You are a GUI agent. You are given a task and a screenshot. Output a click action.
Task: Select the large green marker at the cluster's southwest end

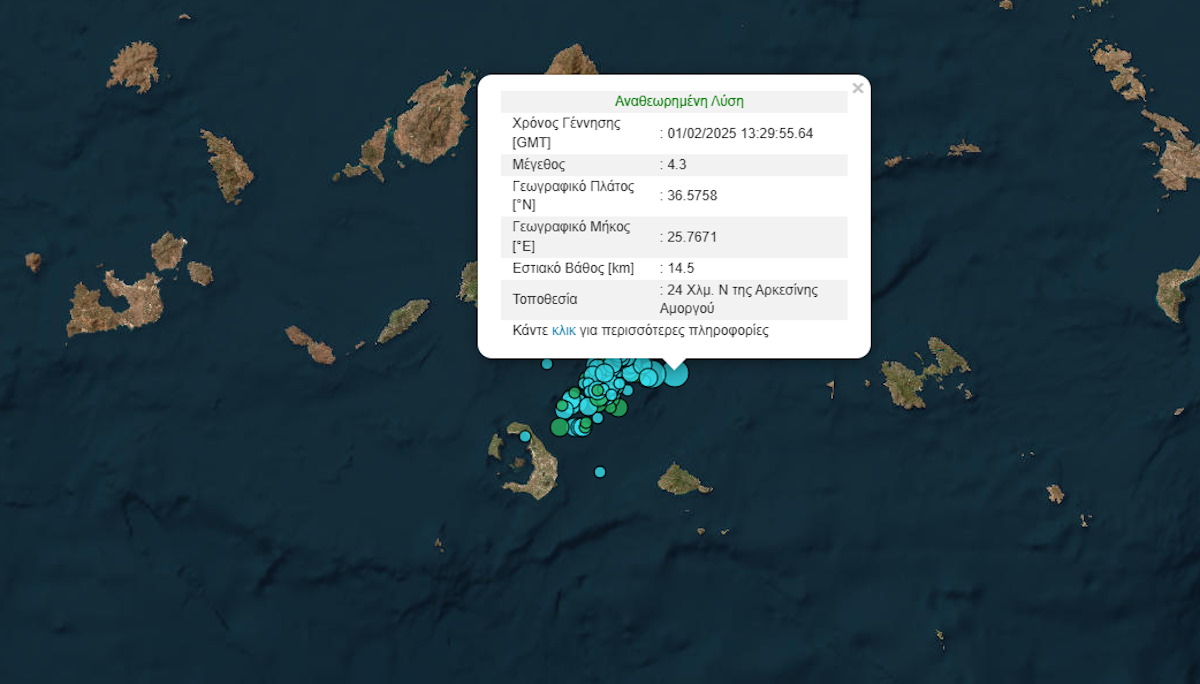(x=560, y=427)
